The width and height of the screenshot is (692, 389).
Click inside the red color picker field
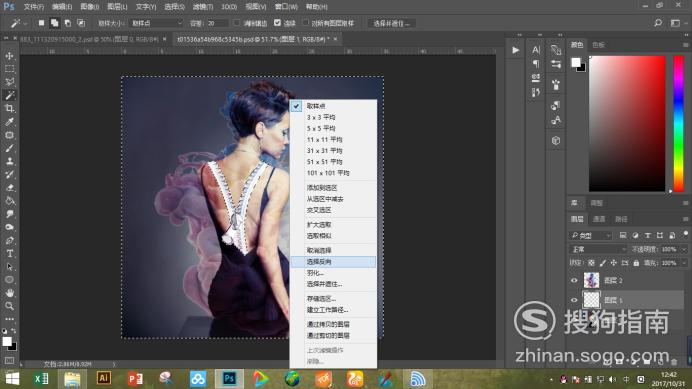[x=627, y=124]
